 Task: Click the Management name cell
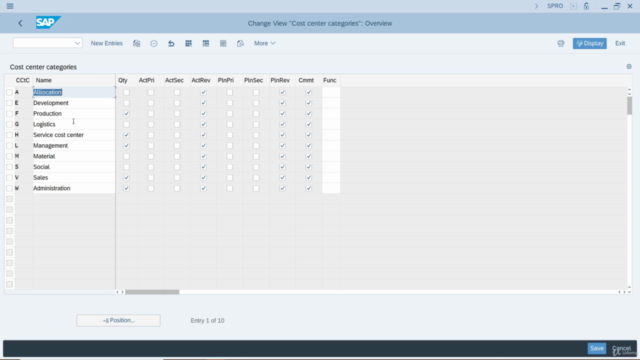coord(74,146)
